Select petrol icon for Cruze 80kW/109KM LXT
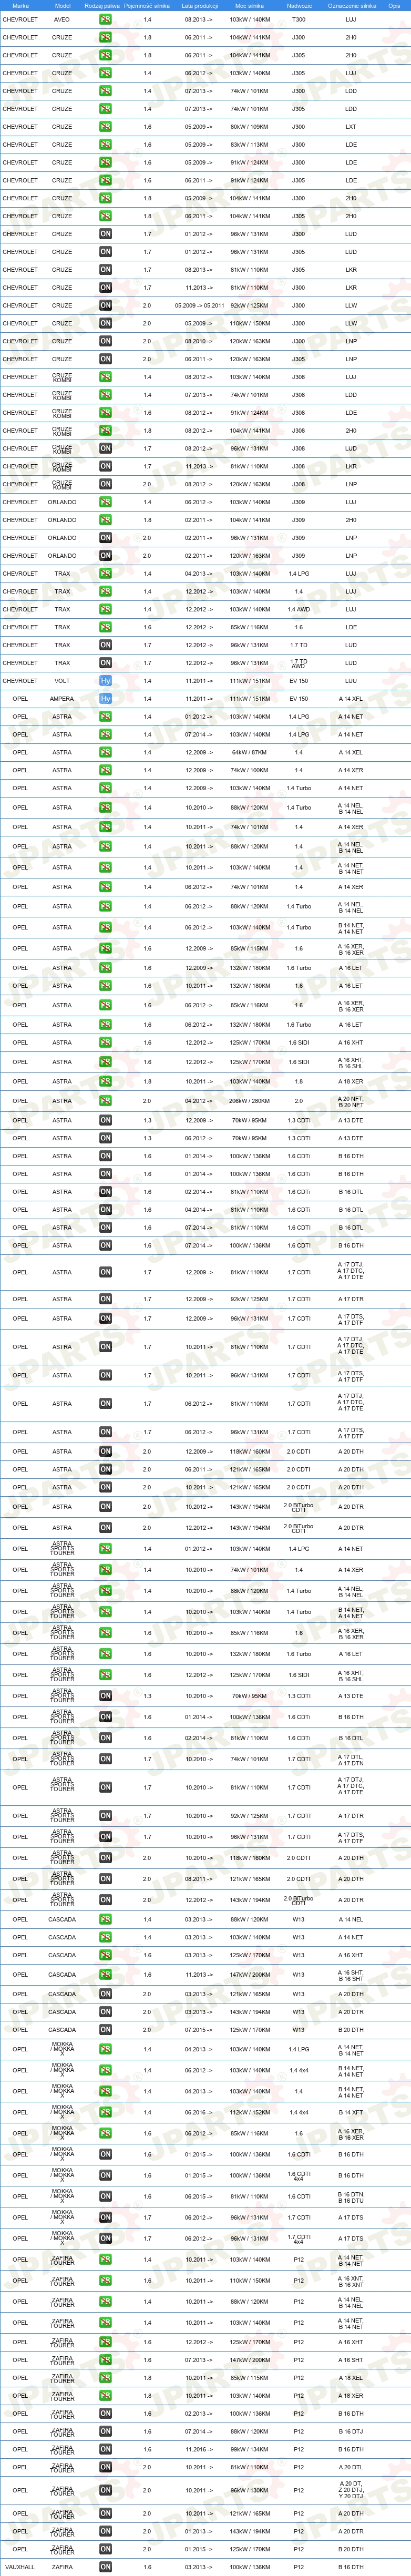 pos(105,127)
